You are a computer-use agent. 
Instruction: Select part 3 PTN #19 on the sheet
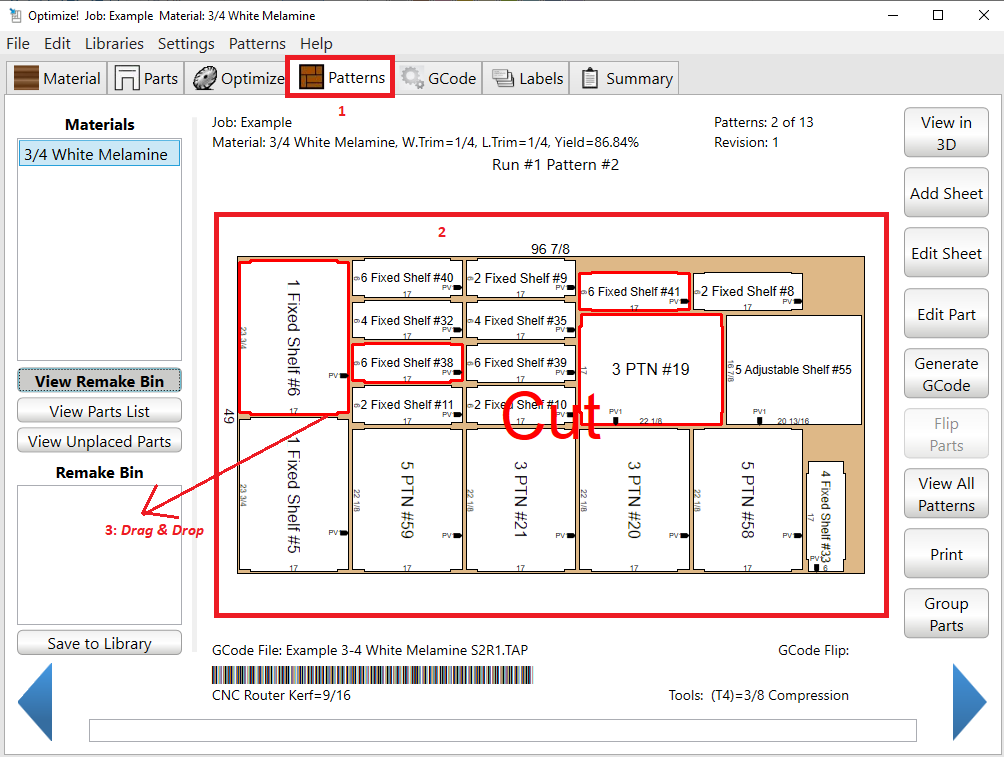[x=651, y=369]
